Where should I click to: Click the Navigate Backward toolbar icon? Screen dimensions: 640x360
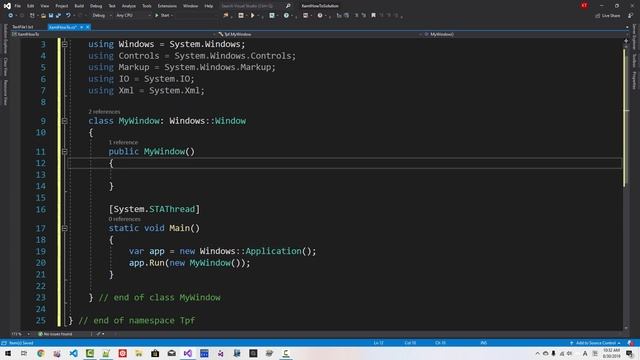pos(11,16)
